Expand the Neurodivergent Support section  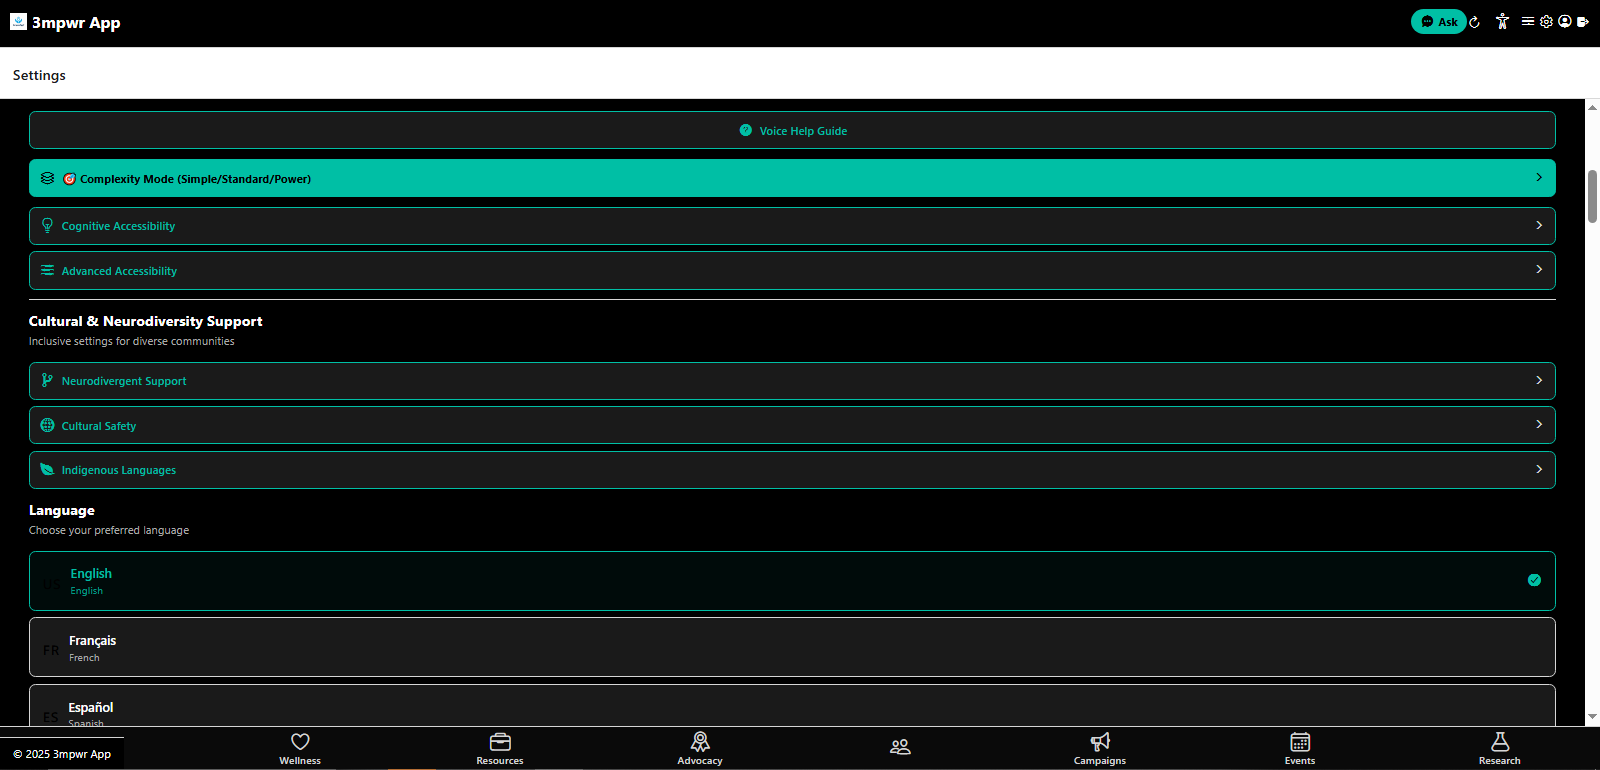point(792,381)
